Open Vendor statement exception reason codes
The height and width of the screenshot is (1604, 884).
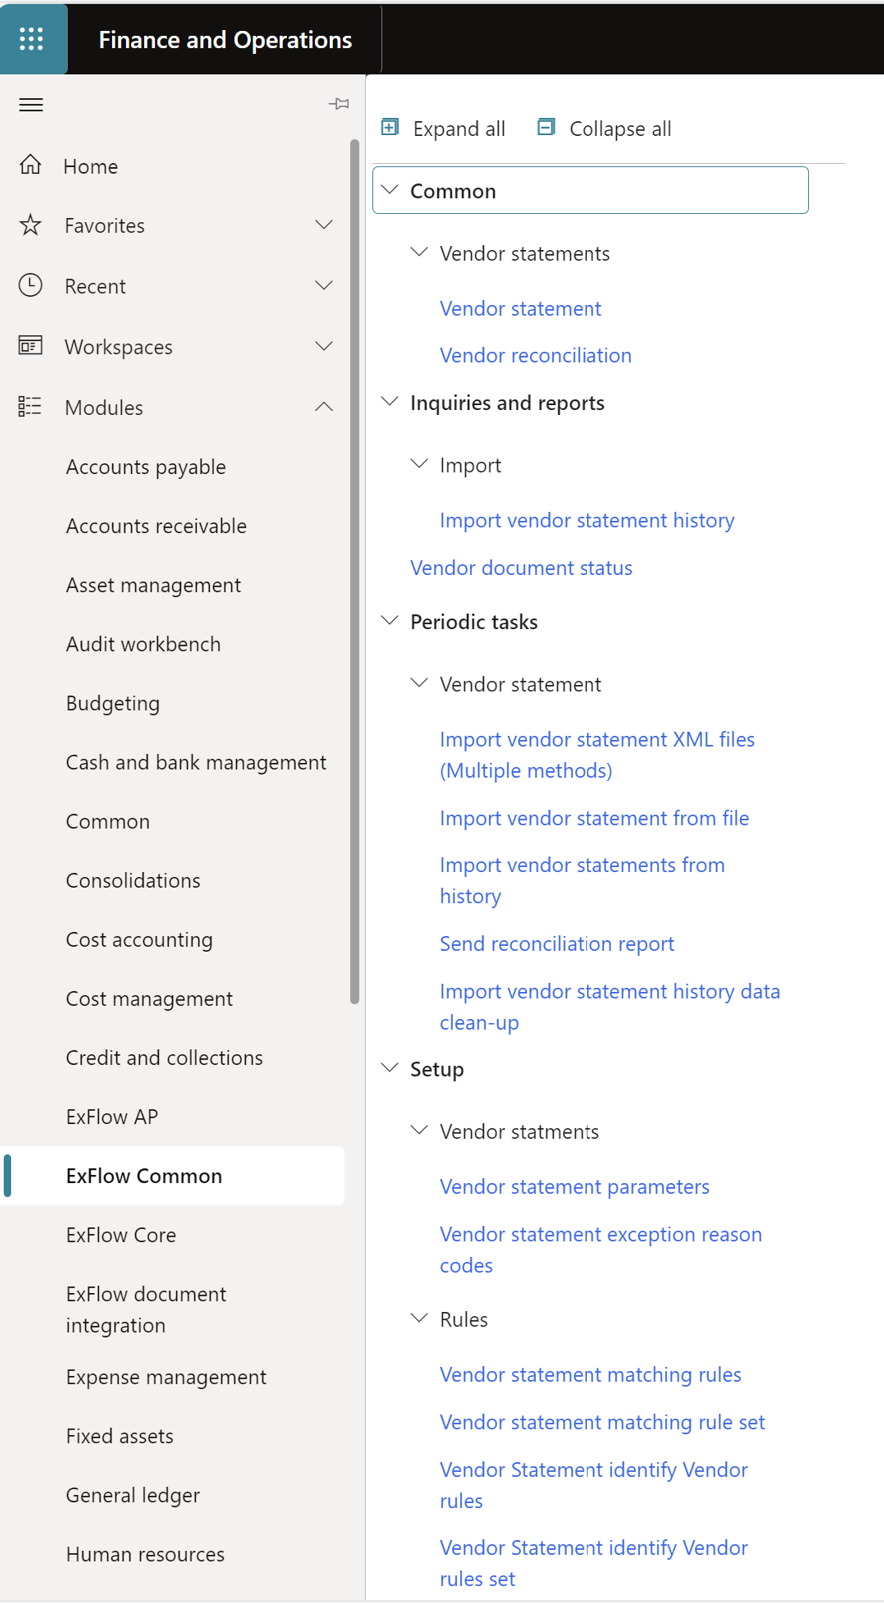601,1249
